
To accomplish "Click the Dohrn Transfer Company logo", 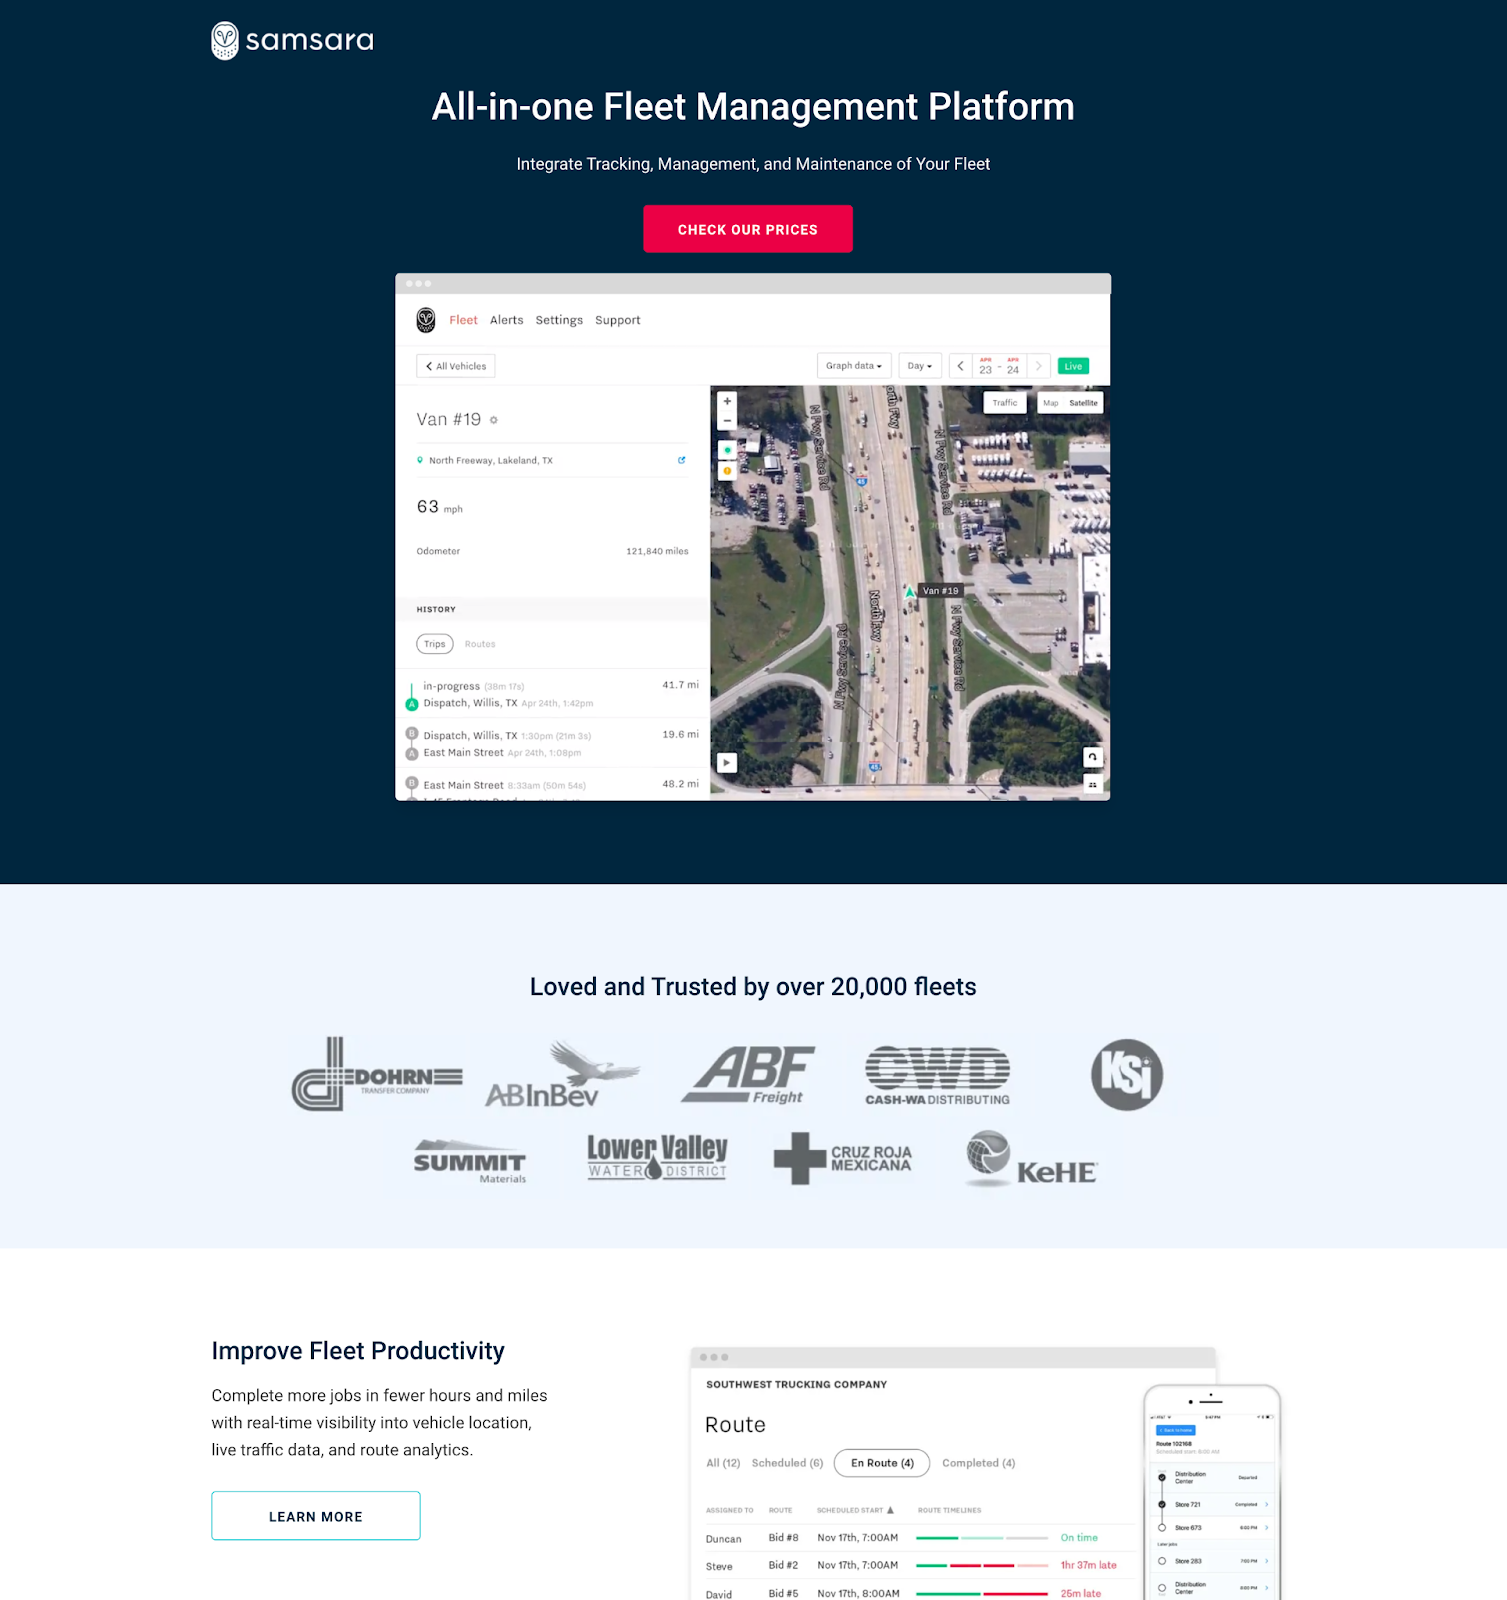I will point(377,1074).
